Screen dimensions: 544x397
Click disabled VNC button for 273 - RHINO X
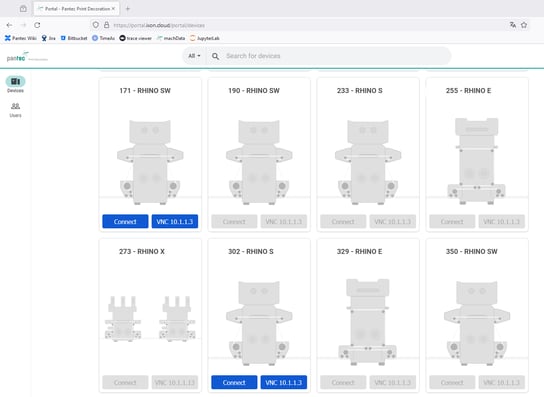click(x=175, y=382)
